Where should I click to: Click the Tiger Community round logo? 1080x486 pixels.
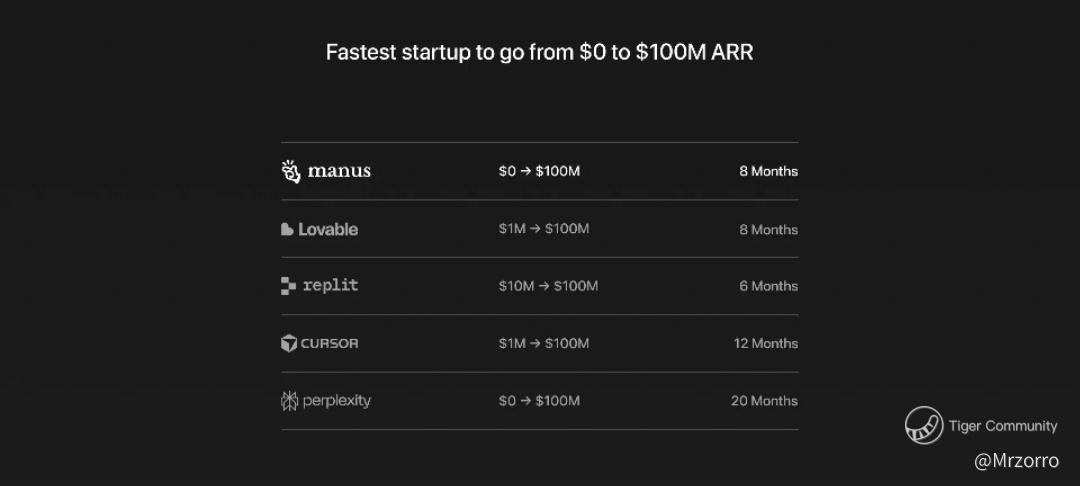923,426
